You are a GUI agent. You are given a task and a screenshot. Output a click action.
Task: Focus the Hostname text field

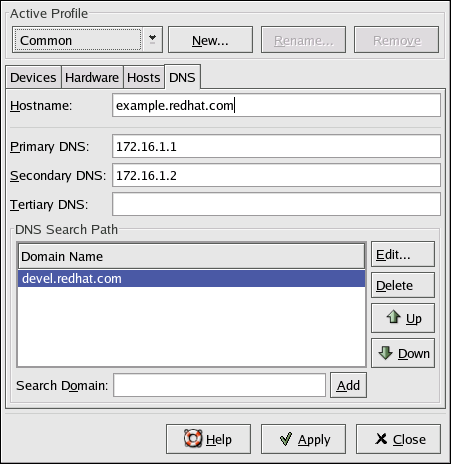pyautogui.click(x=276, y=105)
